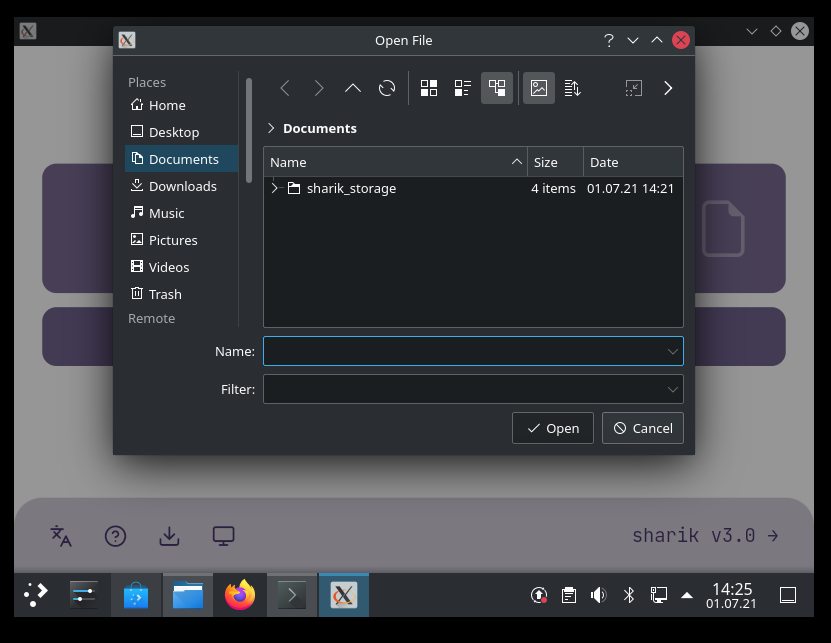Open updates tray icon

pyautogui.click(x=539, y=595)
